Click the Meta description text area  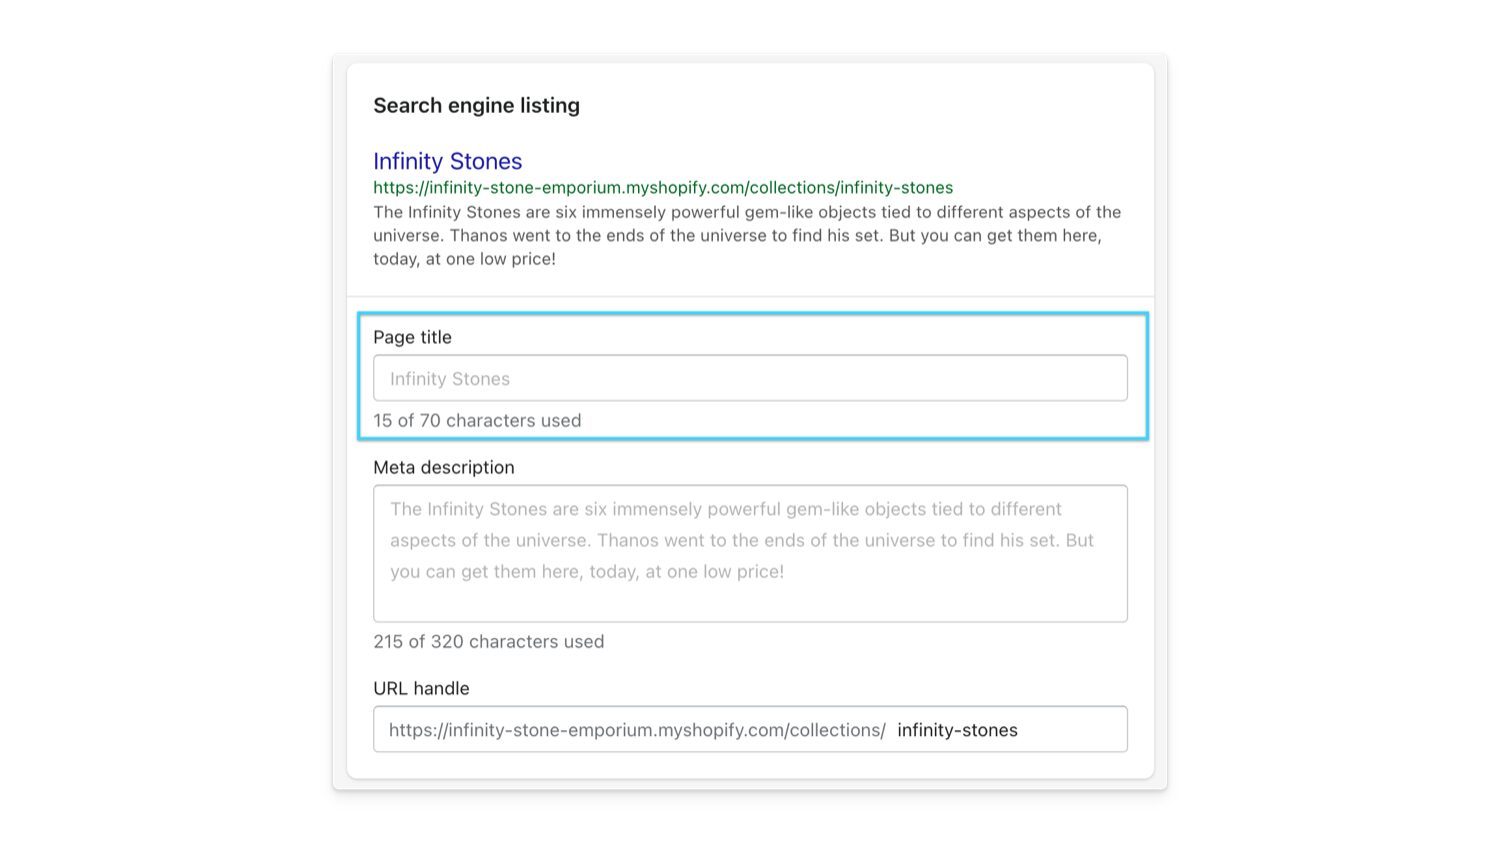pos(750,553)
